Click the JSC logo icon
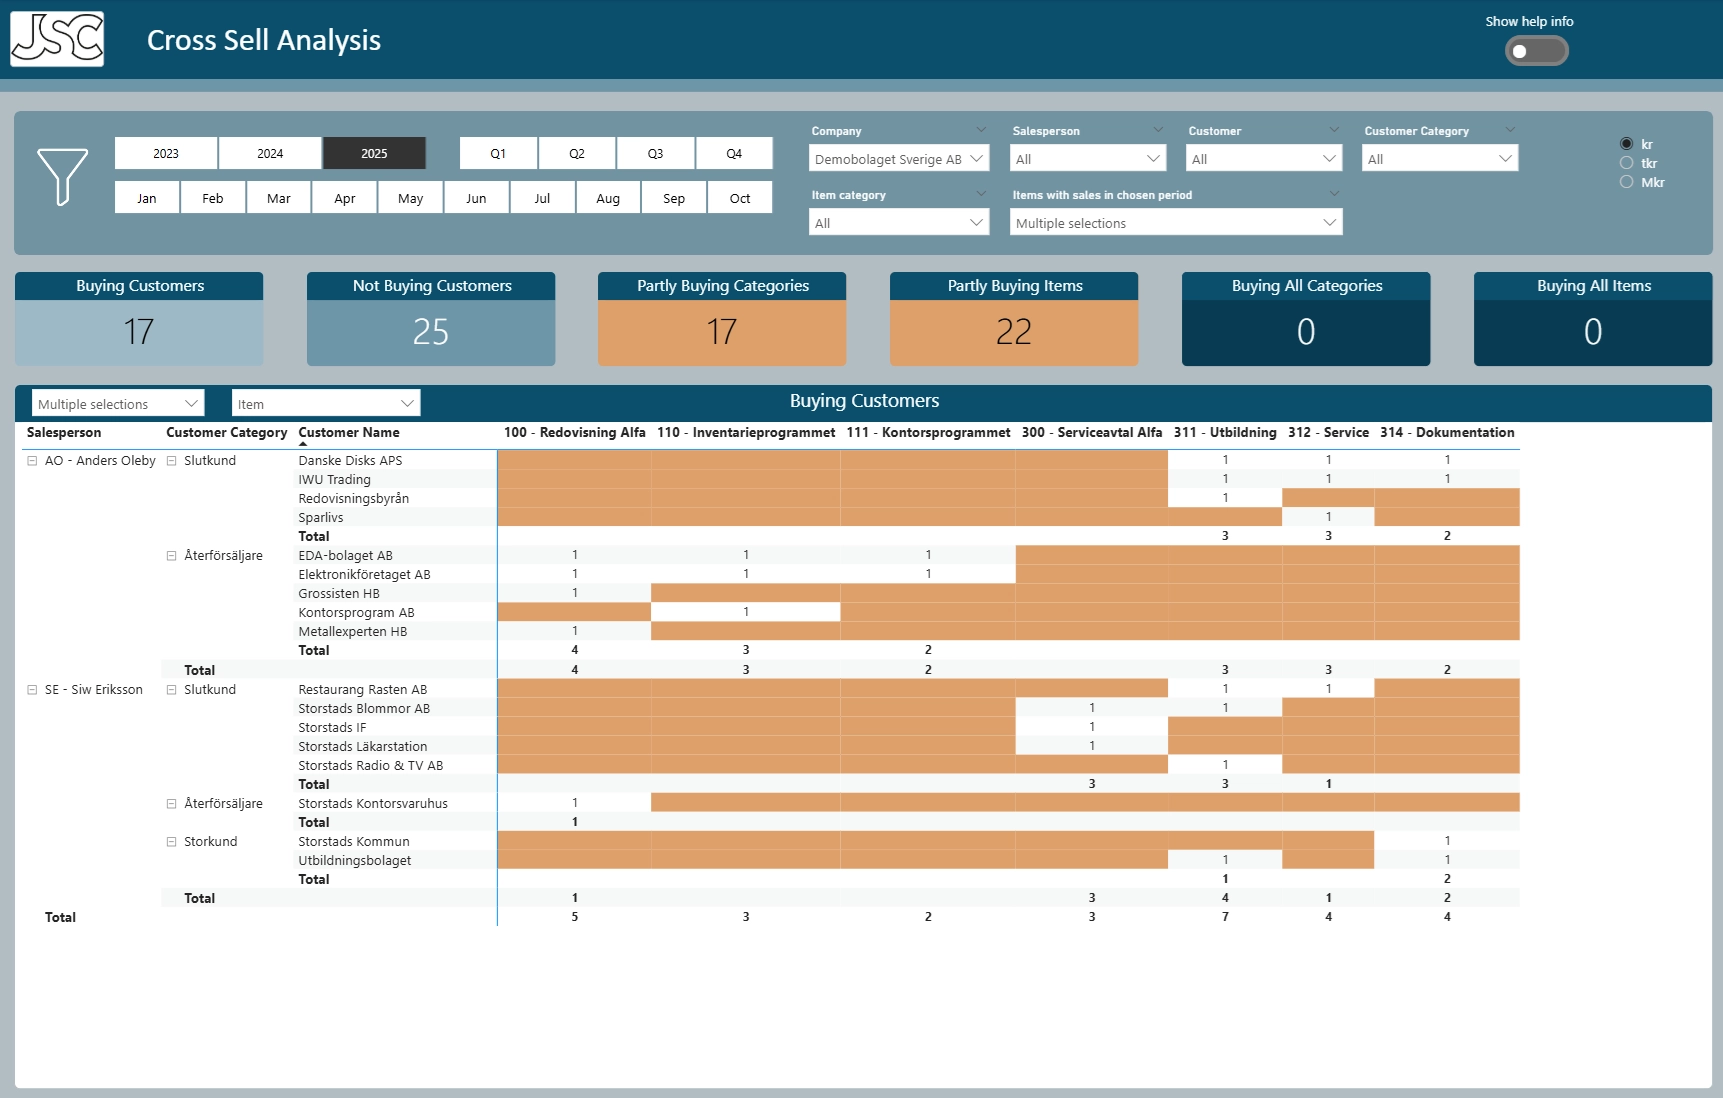The height and width of the screenshot is (1098, 1723). point(57,40)
